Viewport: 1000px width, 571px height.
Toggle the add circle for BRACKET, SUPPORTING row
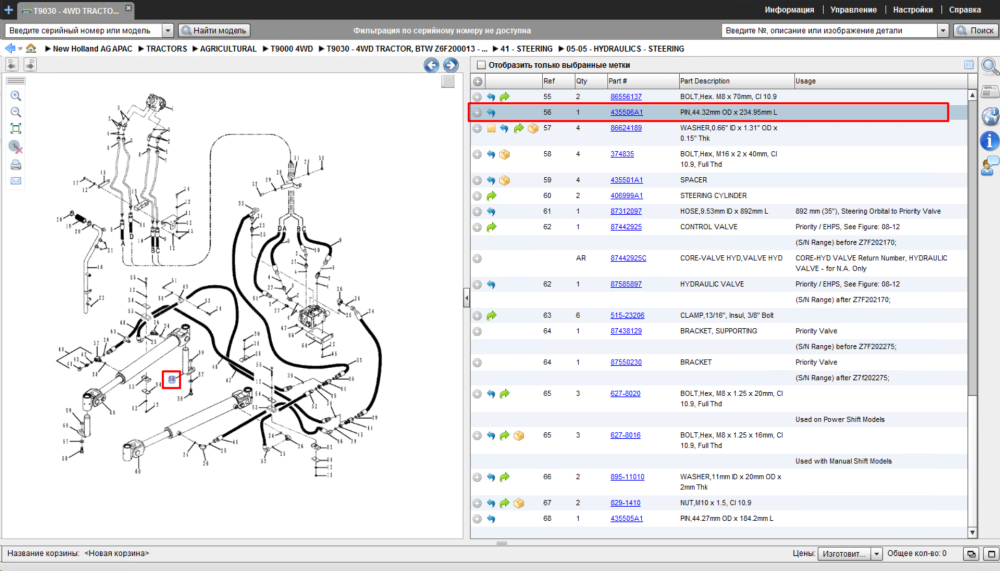click(x=477, y=331)
